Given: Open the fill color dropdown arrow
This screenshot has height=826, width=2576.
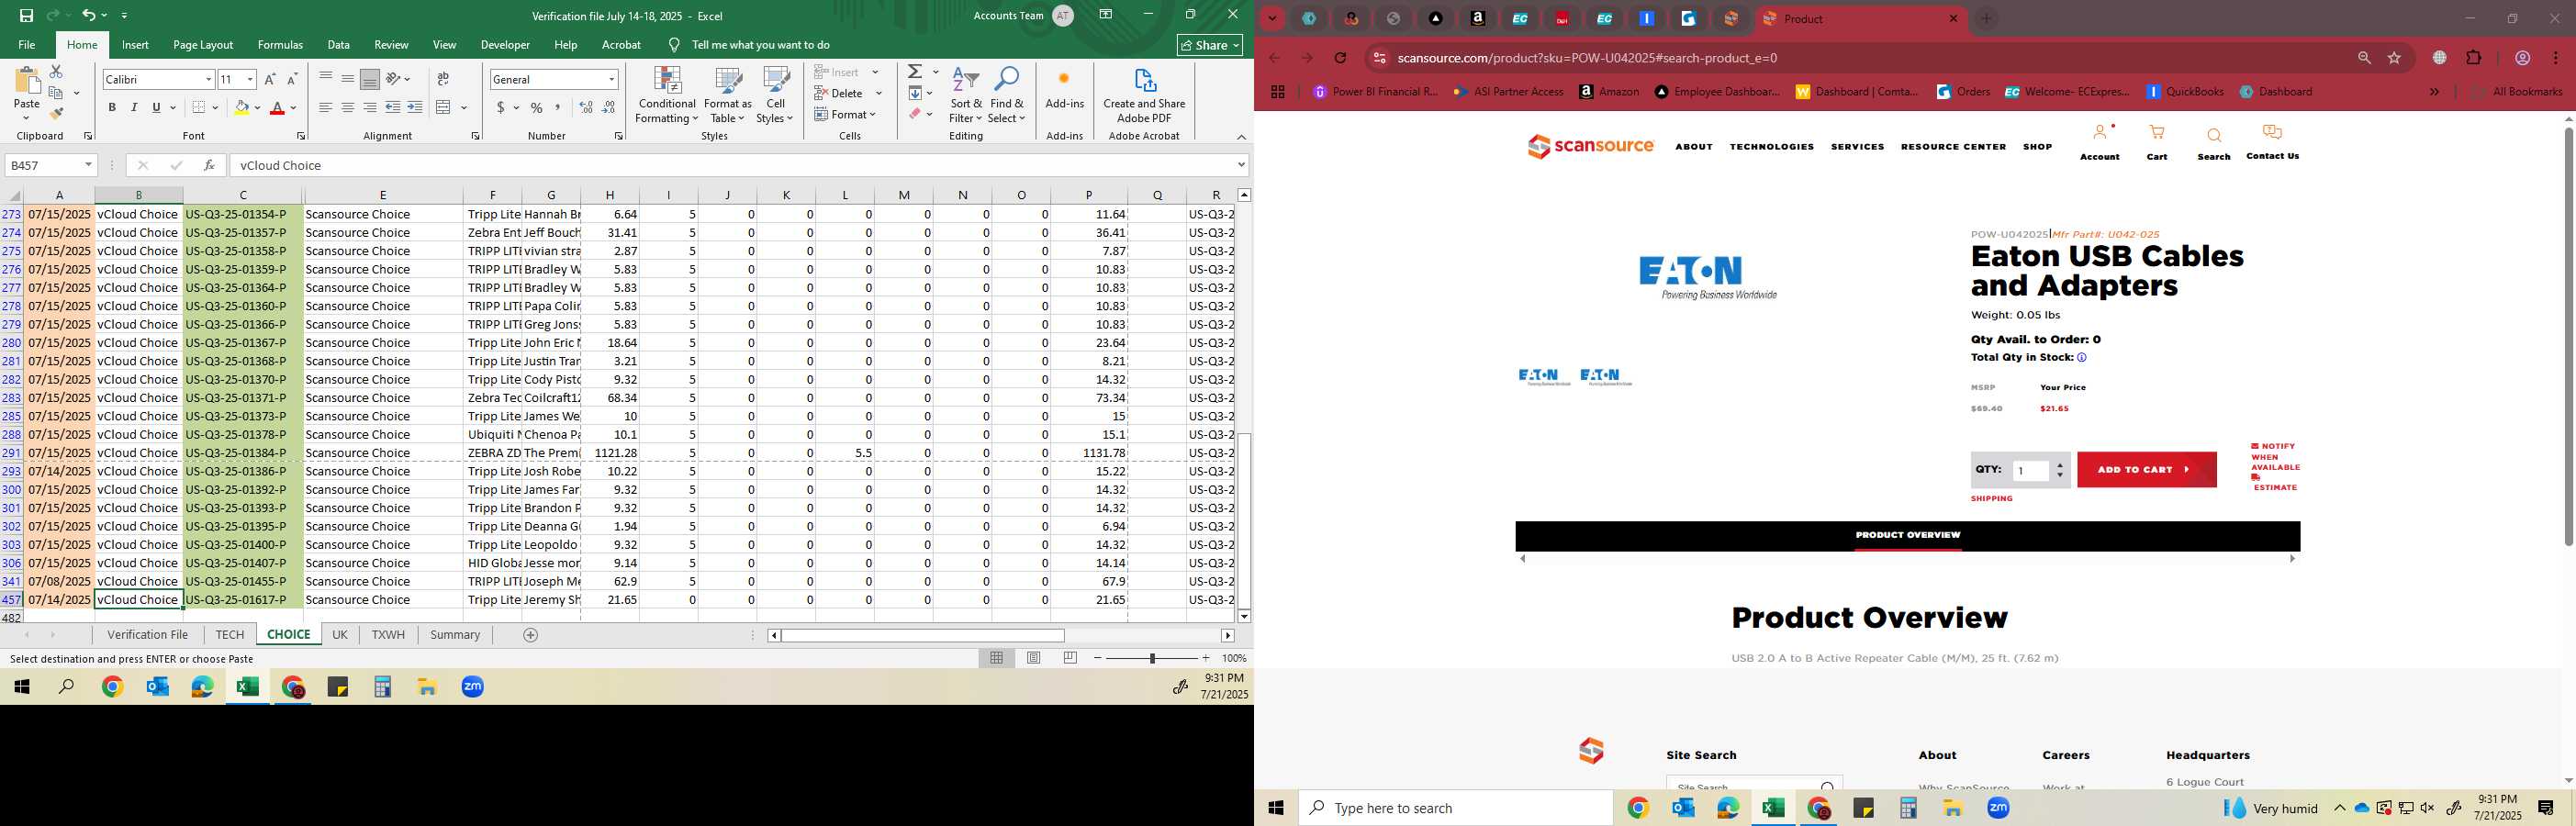Looking at the screenshot, I should click(257, 108).
